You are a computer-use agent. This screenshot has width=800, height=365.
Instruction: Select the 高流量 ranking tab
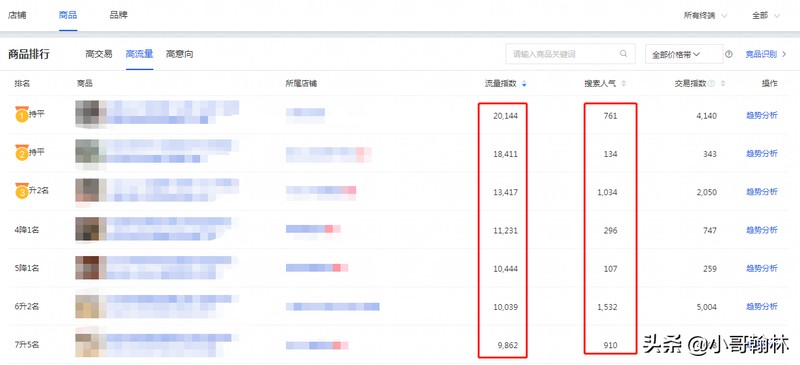(x=139, y=54)
